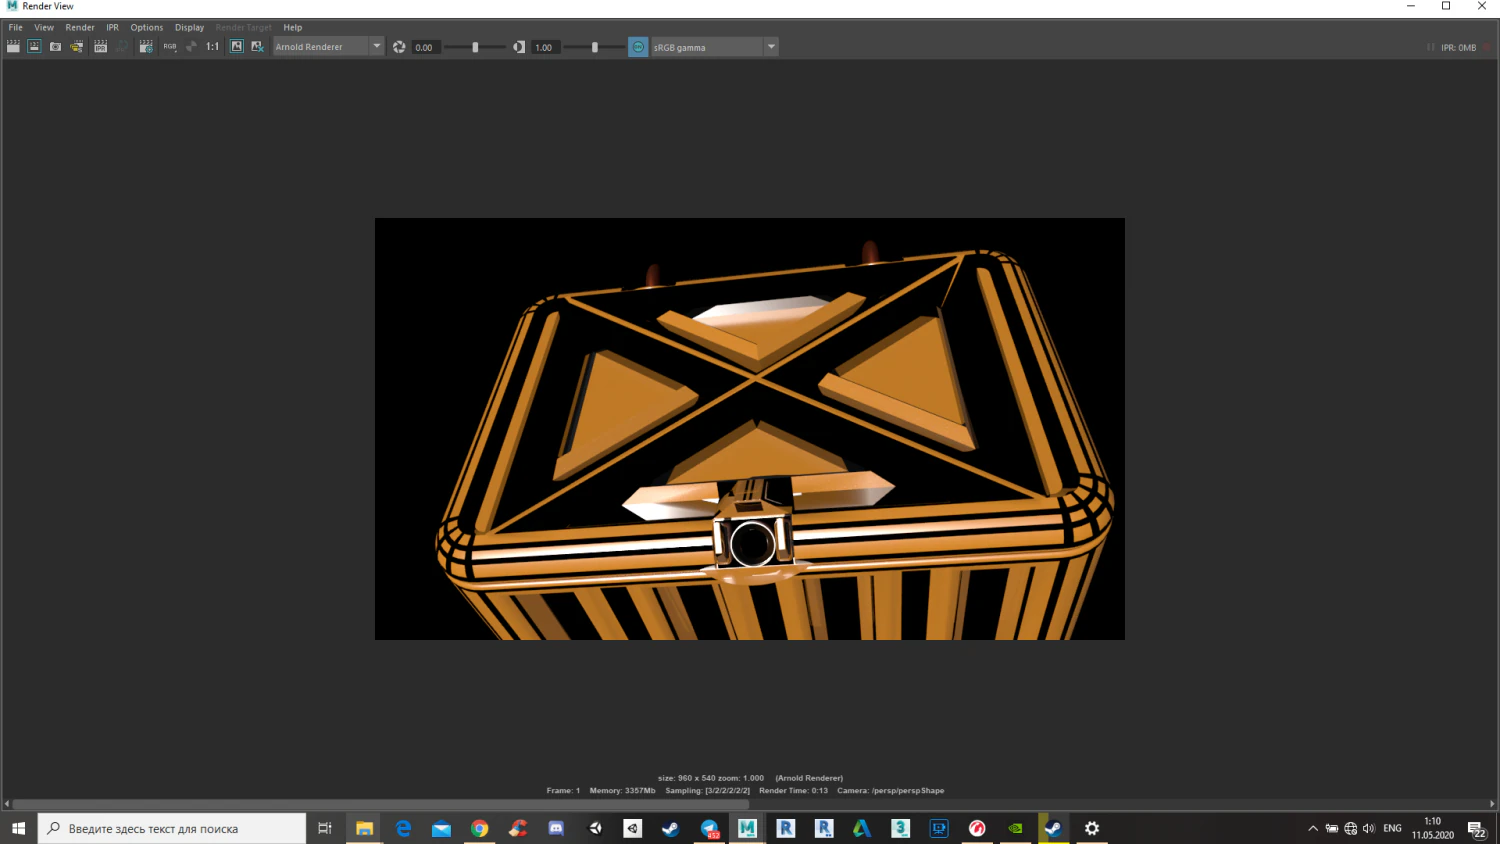Click the 1:1 real size icon
The height and width of the screenshot is (844, 1500).
(212, 47)
